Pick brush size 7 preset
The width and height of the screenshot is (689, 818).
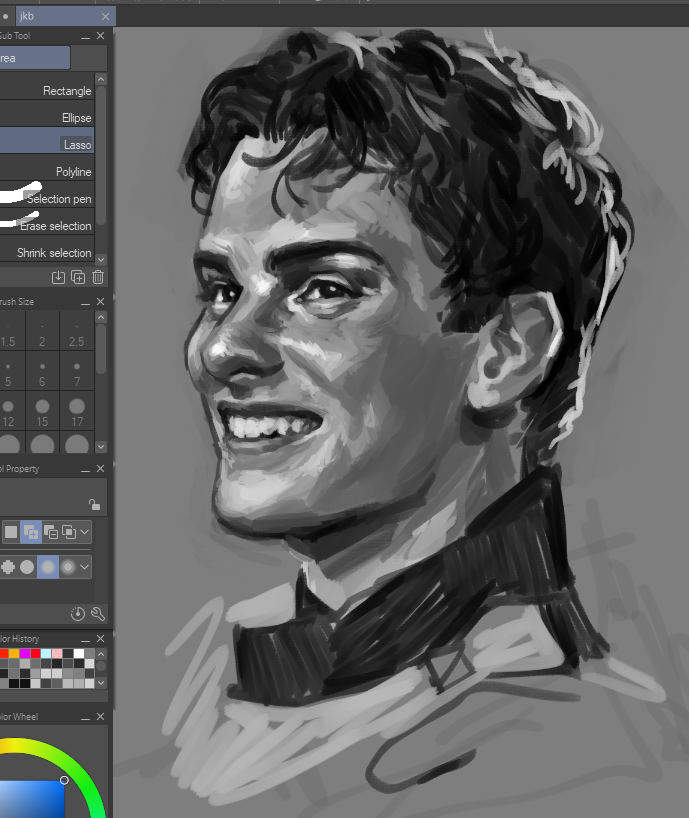77,371
